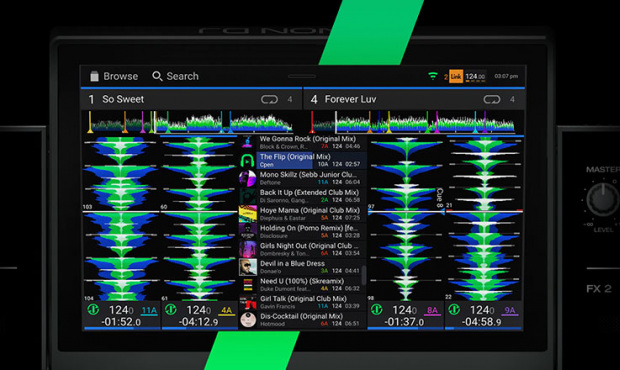Tap remaining time -04:12.9
The width and height of the screenshot is (620, 370).
(x=198, y=322)
